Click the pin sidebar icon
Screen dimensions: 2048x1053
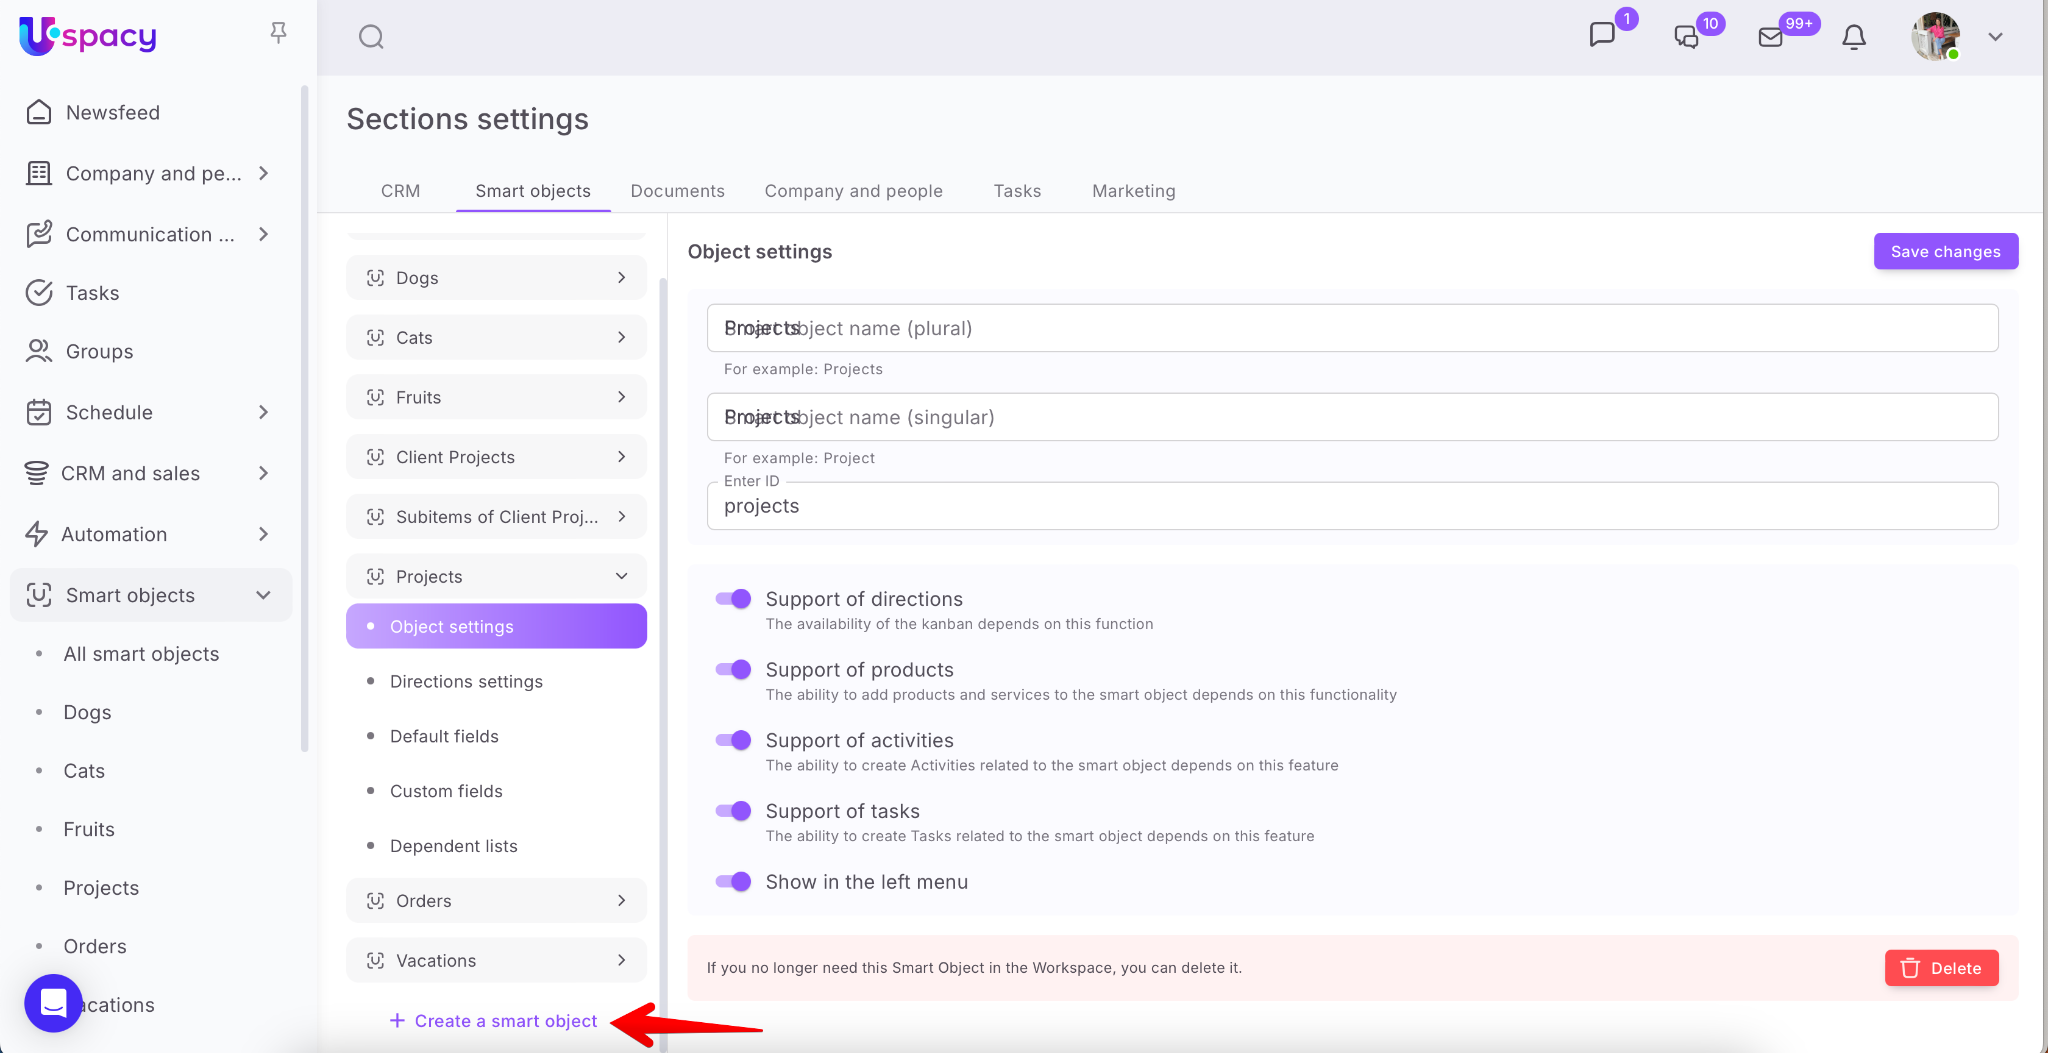click(279, 33)
